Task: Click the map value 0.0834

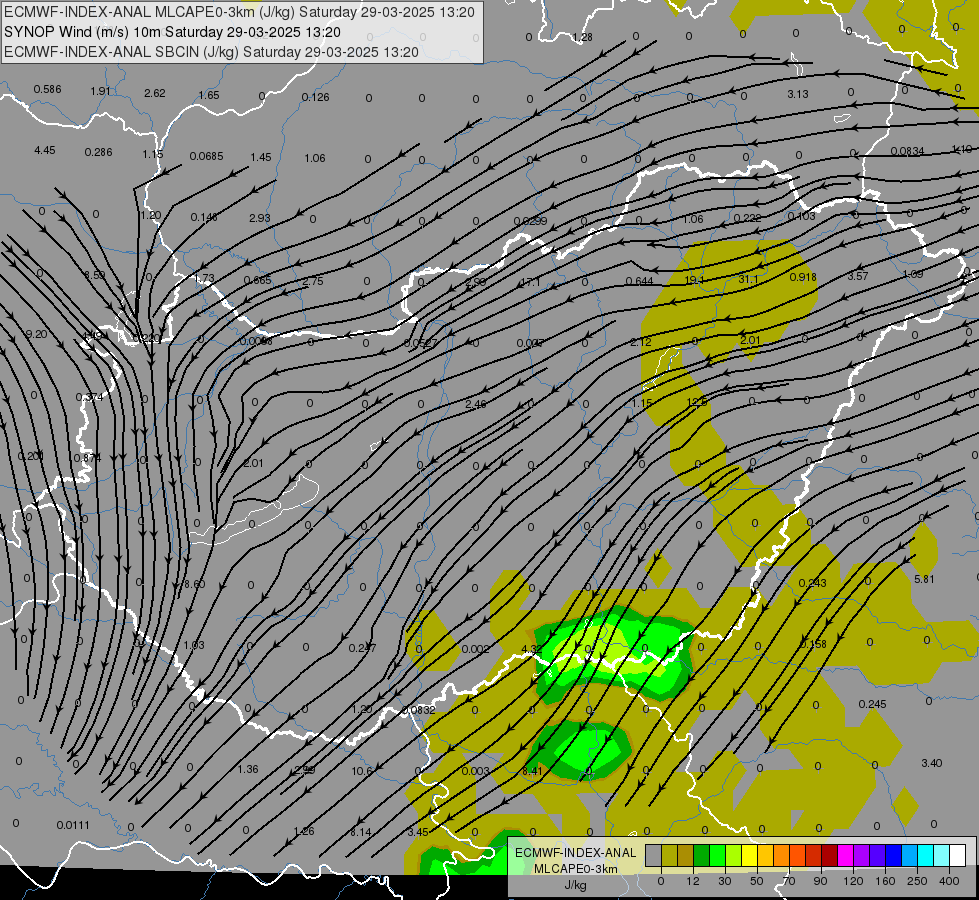Action: point(908,151)
